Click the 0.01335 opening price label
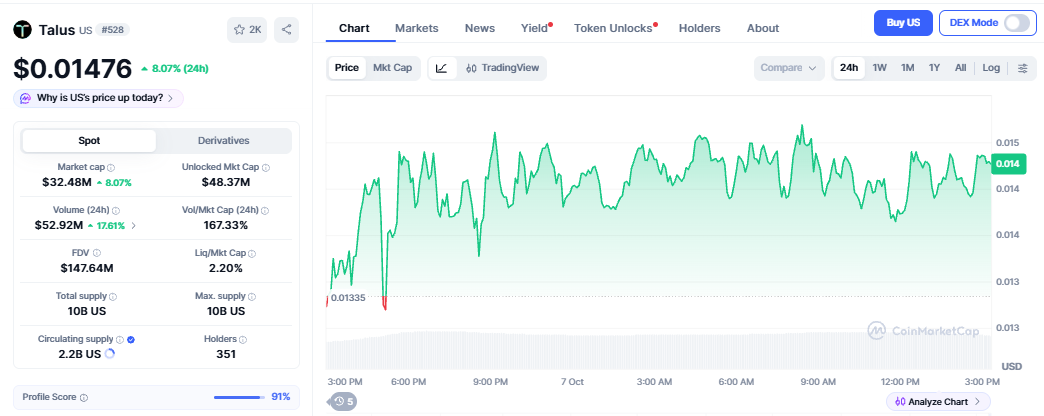The width and height of the screenshot is (1044, 416). point(348,298)
